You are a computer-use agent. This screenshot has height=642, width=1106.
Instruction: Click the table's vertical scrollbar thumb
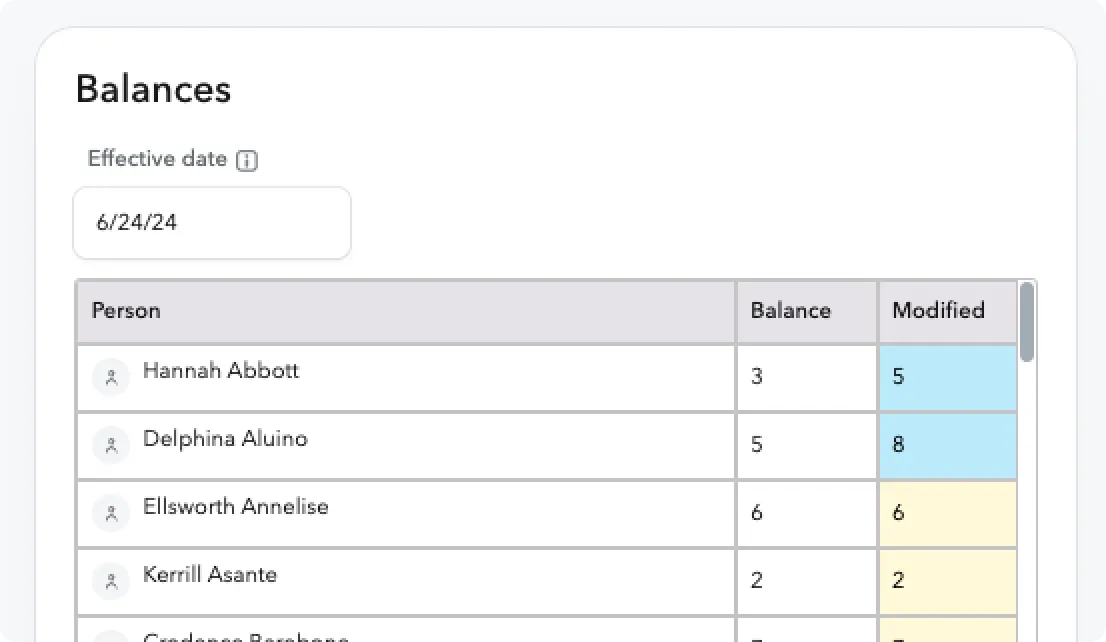[x=1027, y=322]
